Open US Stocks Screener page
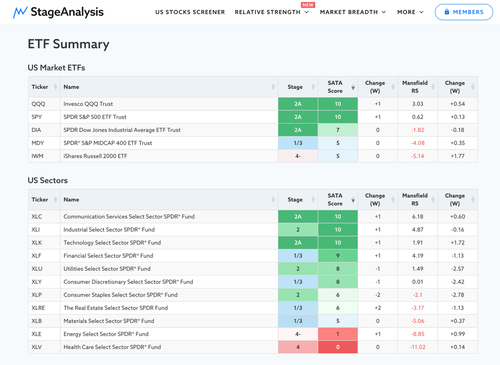This screenshot has height=365, width=500. click(190, 12)
